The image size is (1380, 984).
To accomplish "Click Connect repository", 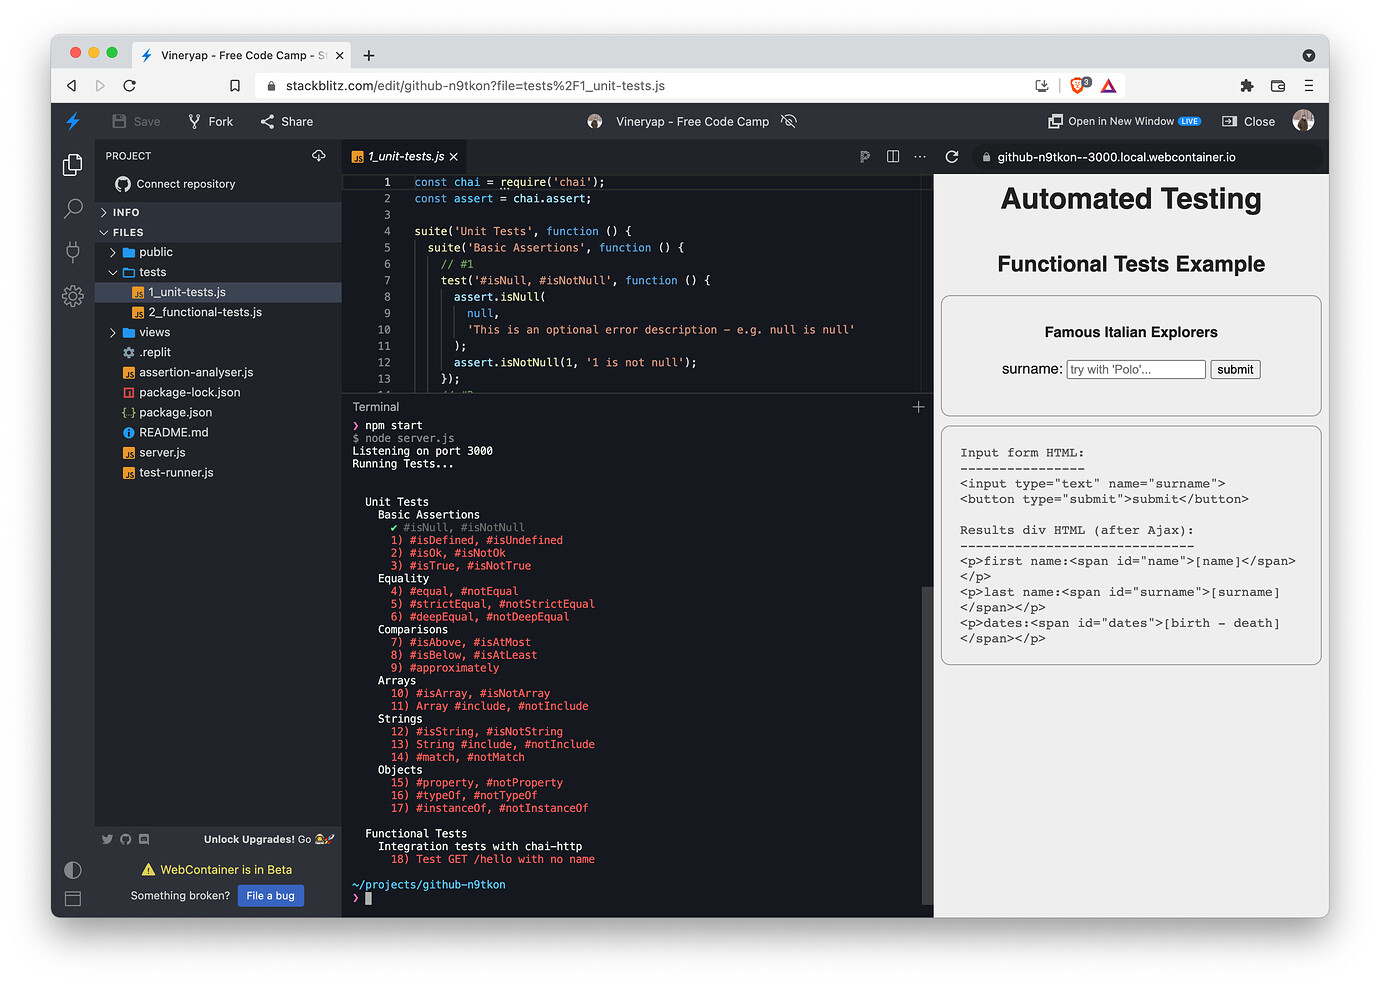I will tap(186, 184).
